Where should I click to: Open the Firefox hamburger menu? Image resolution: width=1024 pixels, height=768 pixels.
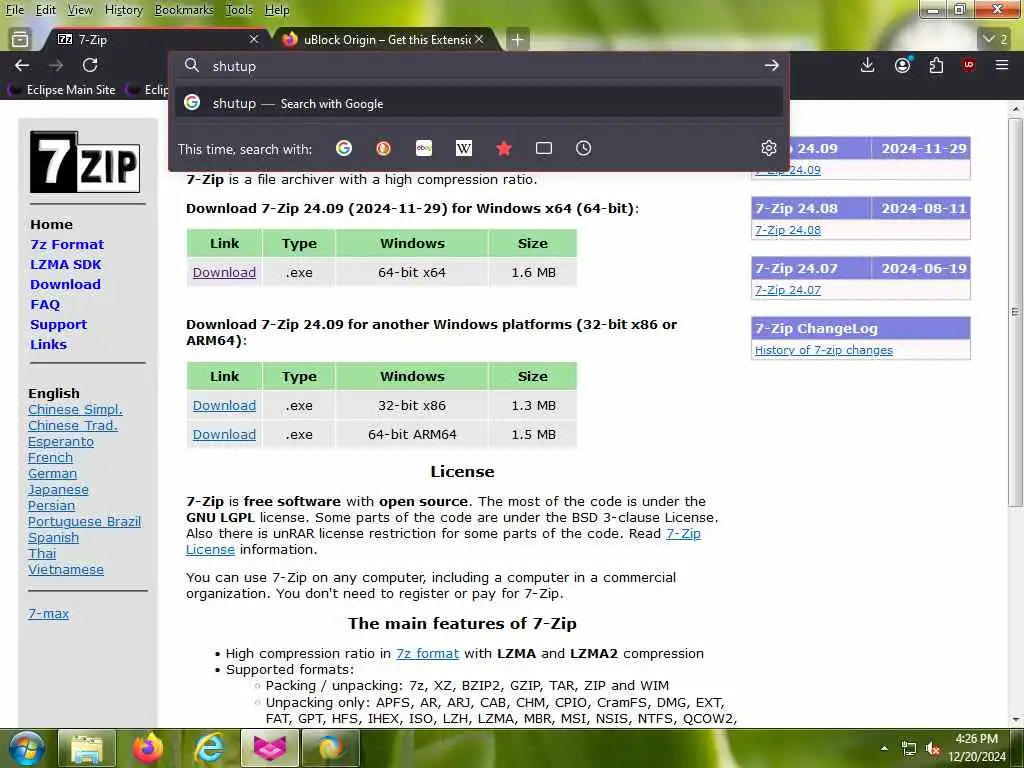tap(1002, 65)
